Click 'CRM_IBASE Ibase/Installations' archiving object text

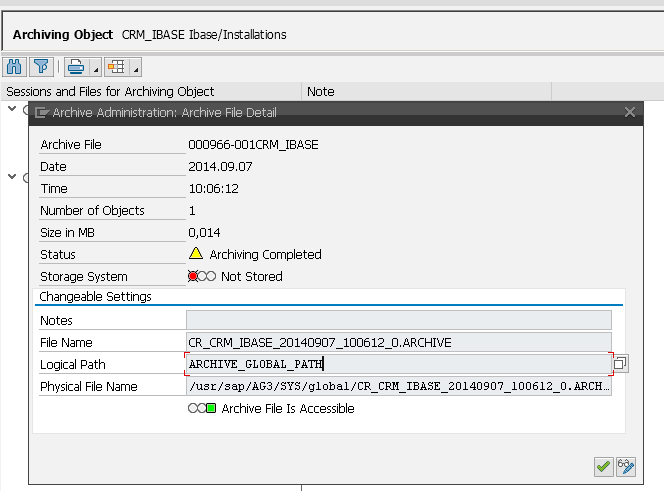pos(204,34)
